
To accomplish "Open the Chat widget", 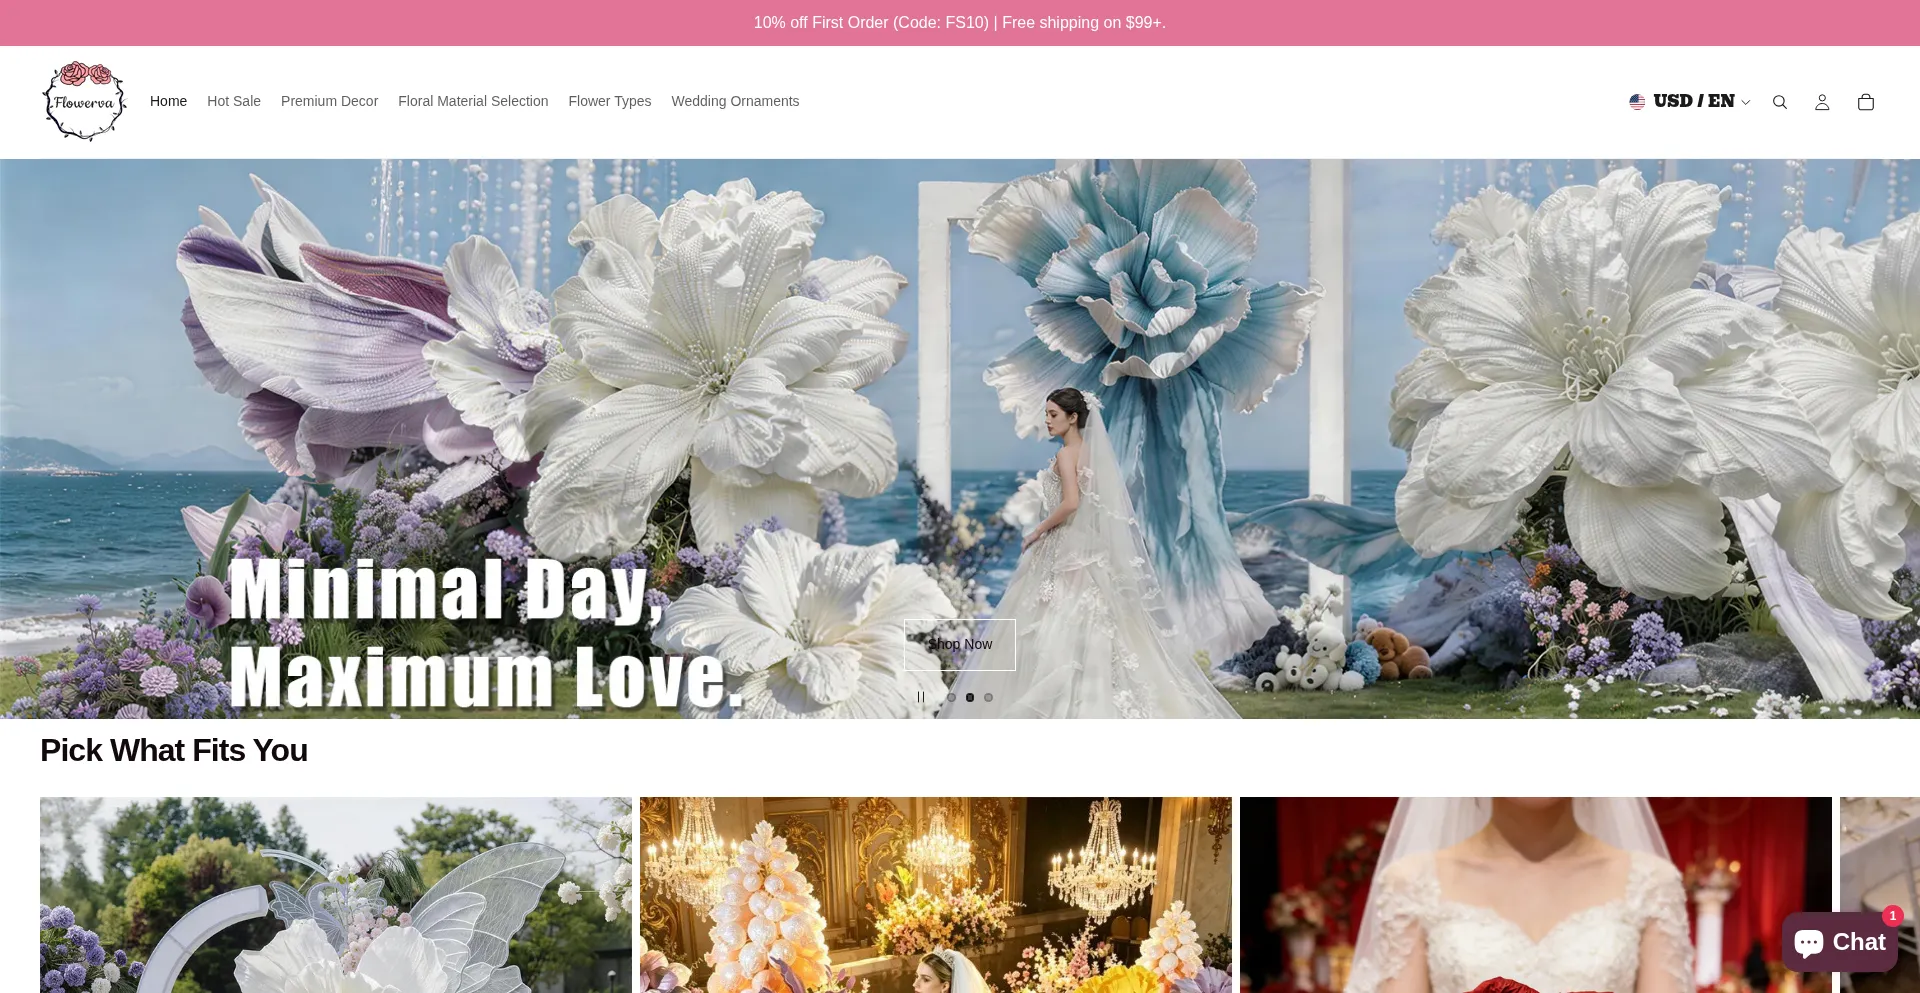I will pyautogui.click(x=1839, y=942).
